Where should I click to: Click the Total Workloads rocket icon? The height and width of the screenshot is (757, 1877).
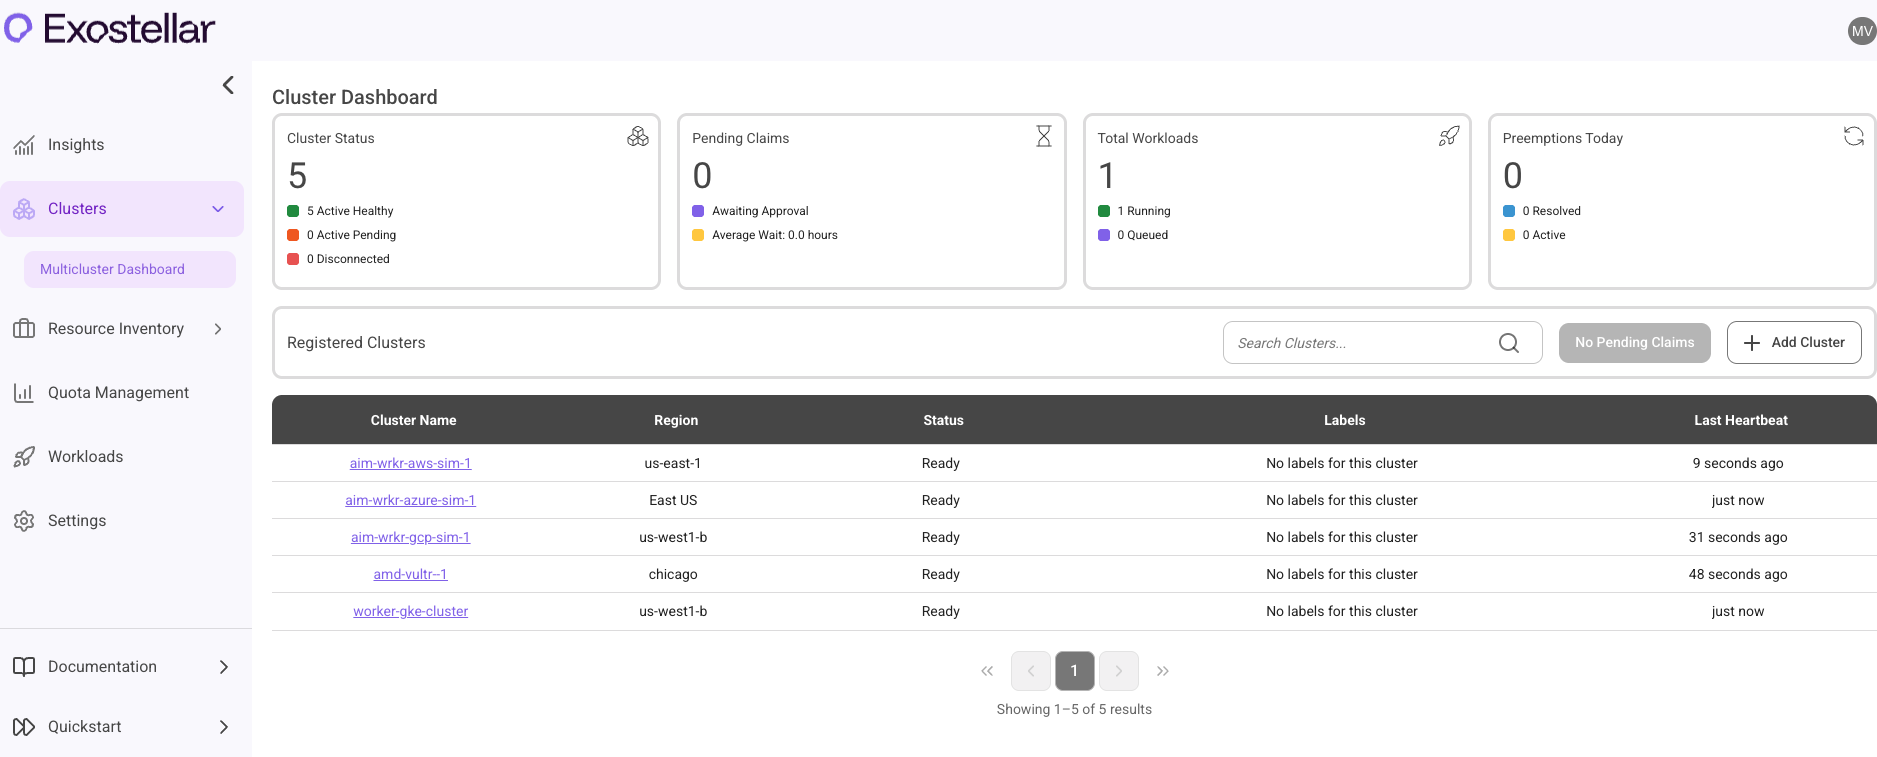[1449, 136]
